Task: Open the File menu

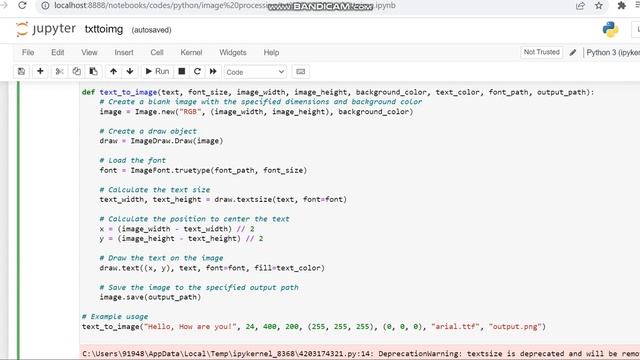Action: [28, 52]
